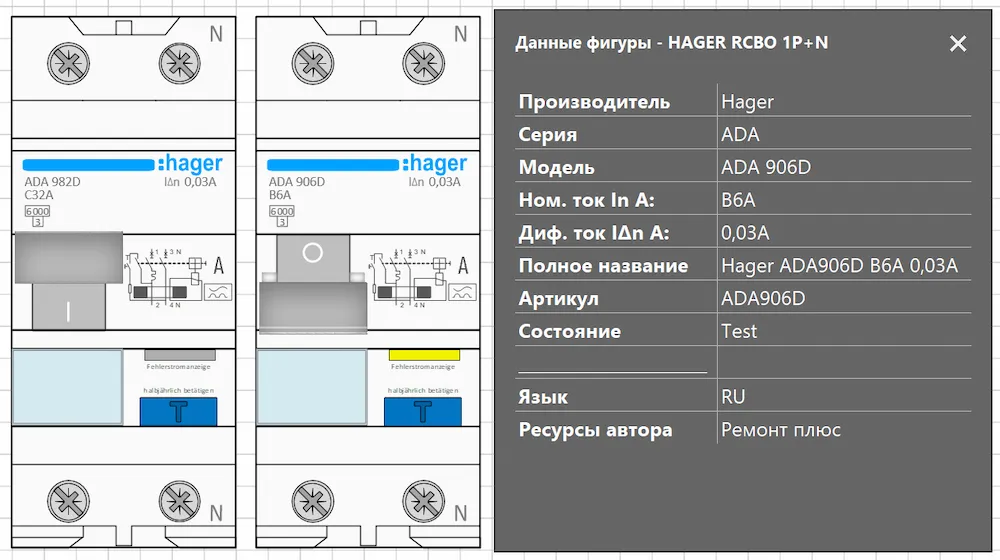Click the Диф. ток value 0,03A in panel
1000x560 pixels.
(x=745, y=233)
